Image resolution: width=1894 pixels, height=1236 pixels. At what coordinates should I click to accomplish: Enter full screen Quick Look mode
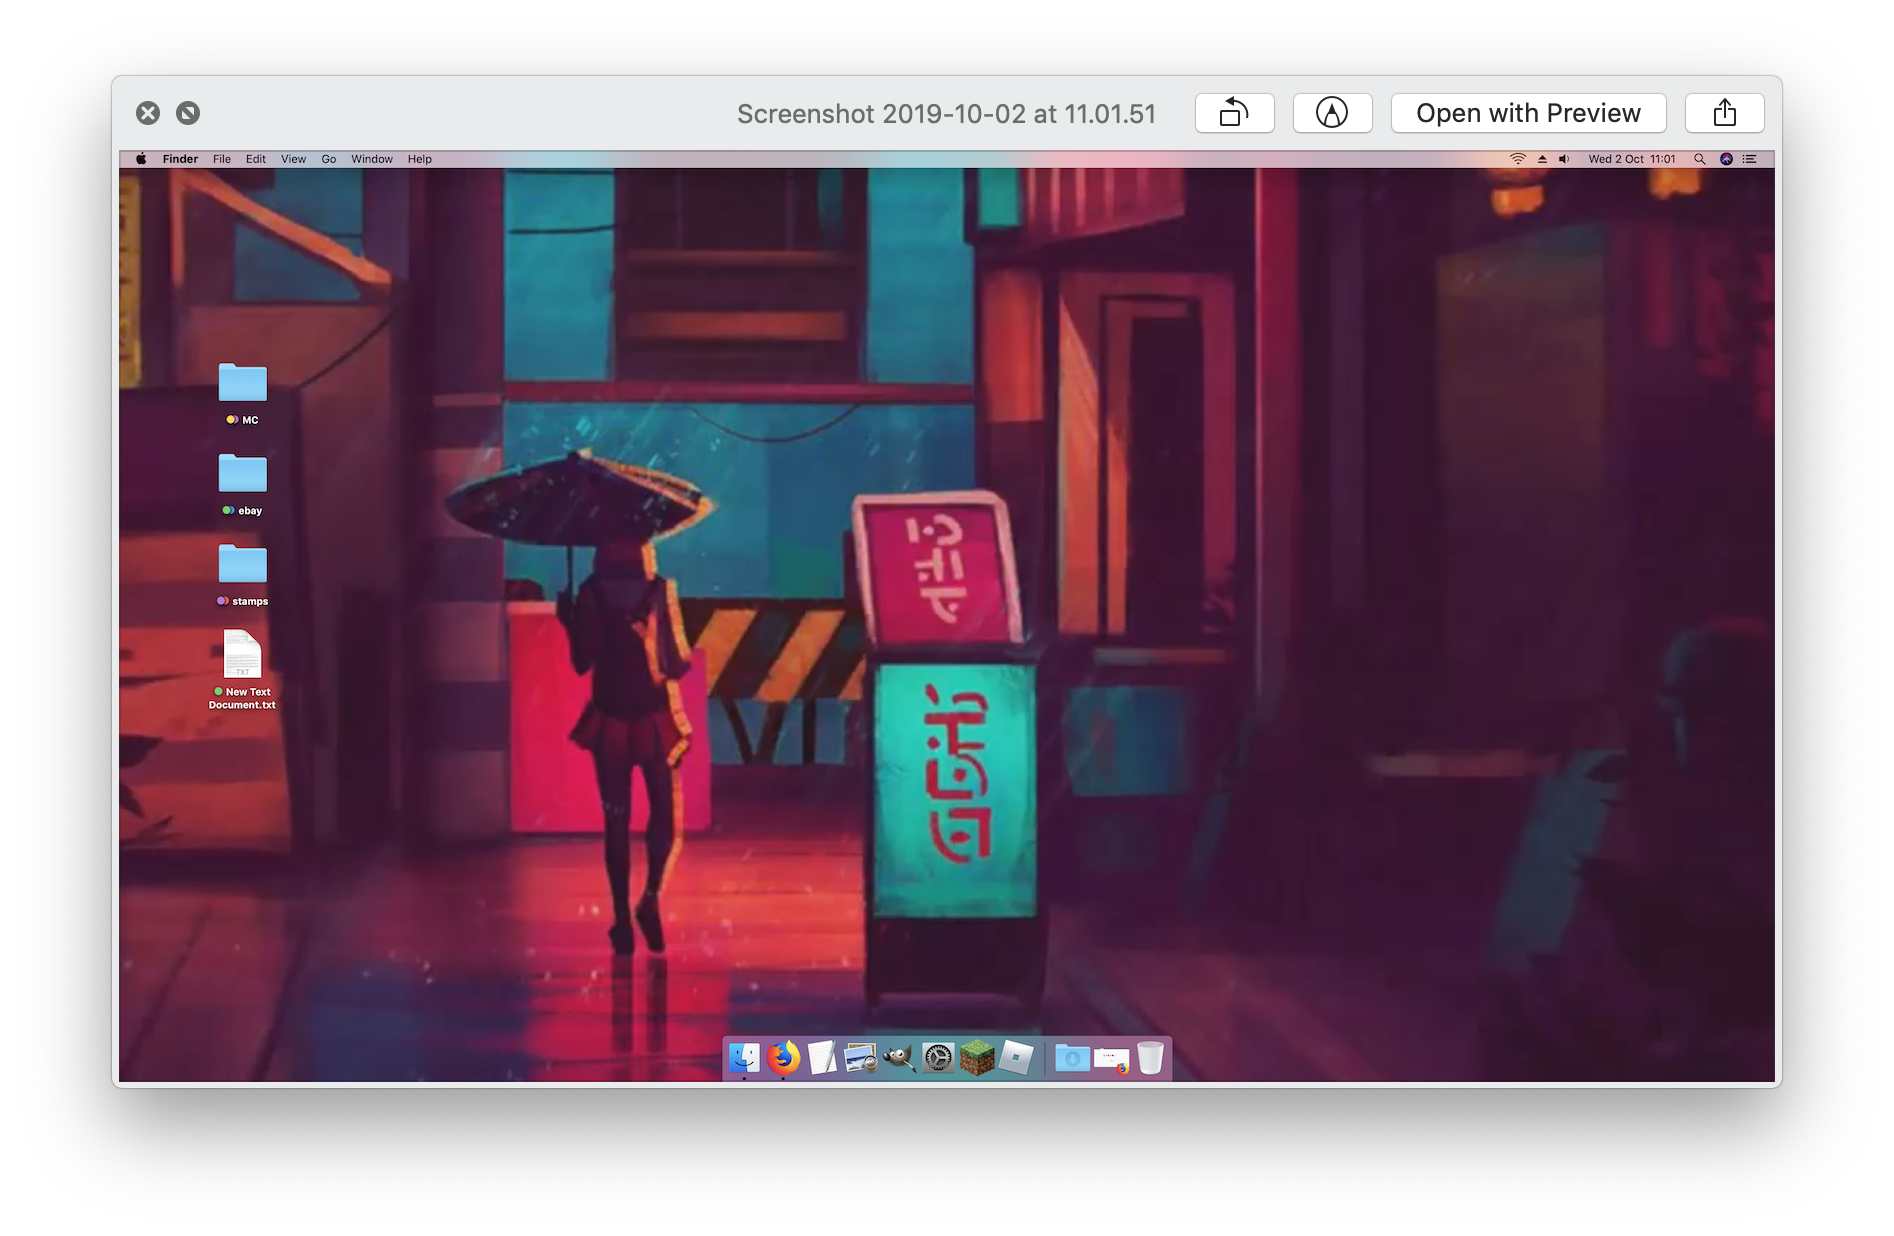pos(188,113)
